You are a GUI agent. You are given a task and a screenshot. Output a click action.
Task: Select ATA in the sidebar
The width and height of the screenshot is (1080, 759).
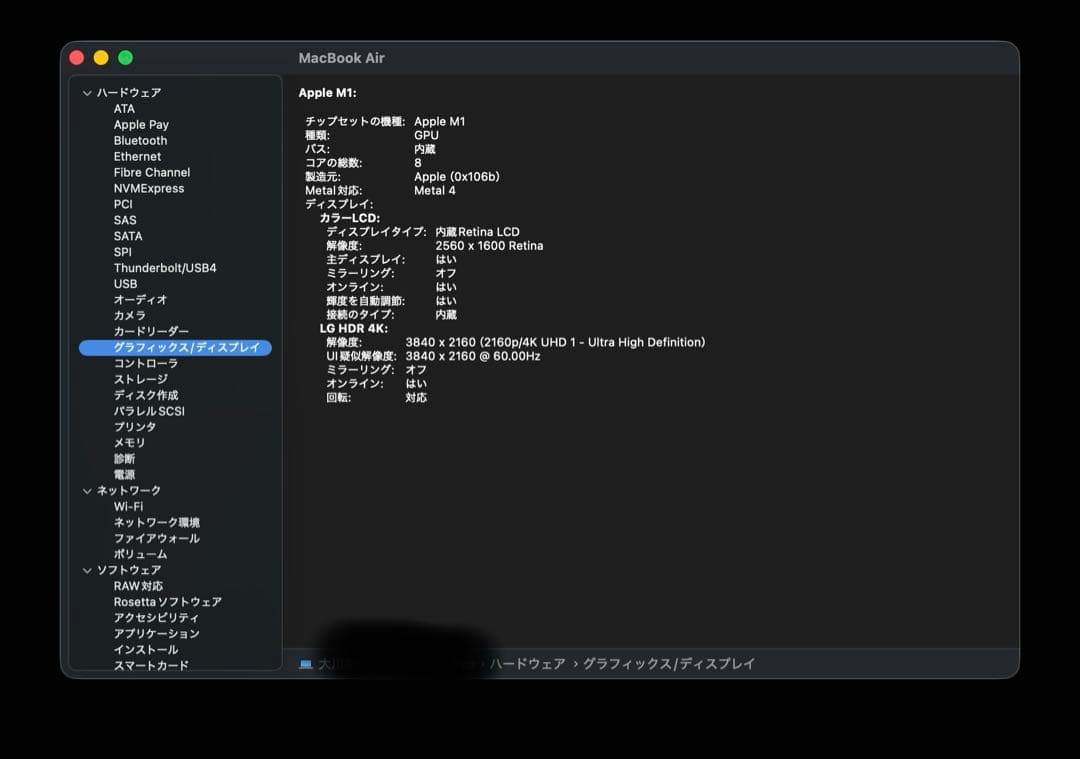(x=124, y=109)
